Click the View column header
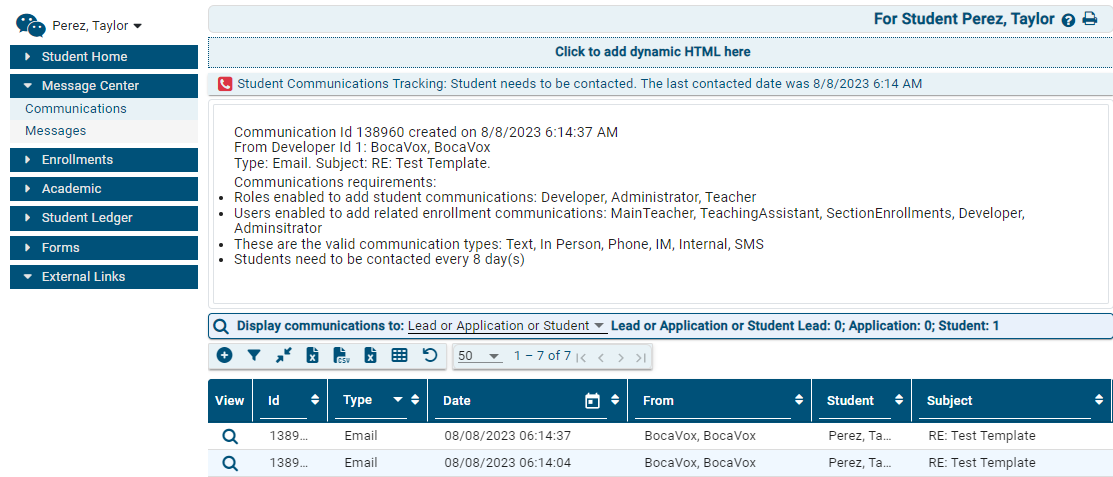Viewport: 1113px width, 477px height. (x=229, y=400)
